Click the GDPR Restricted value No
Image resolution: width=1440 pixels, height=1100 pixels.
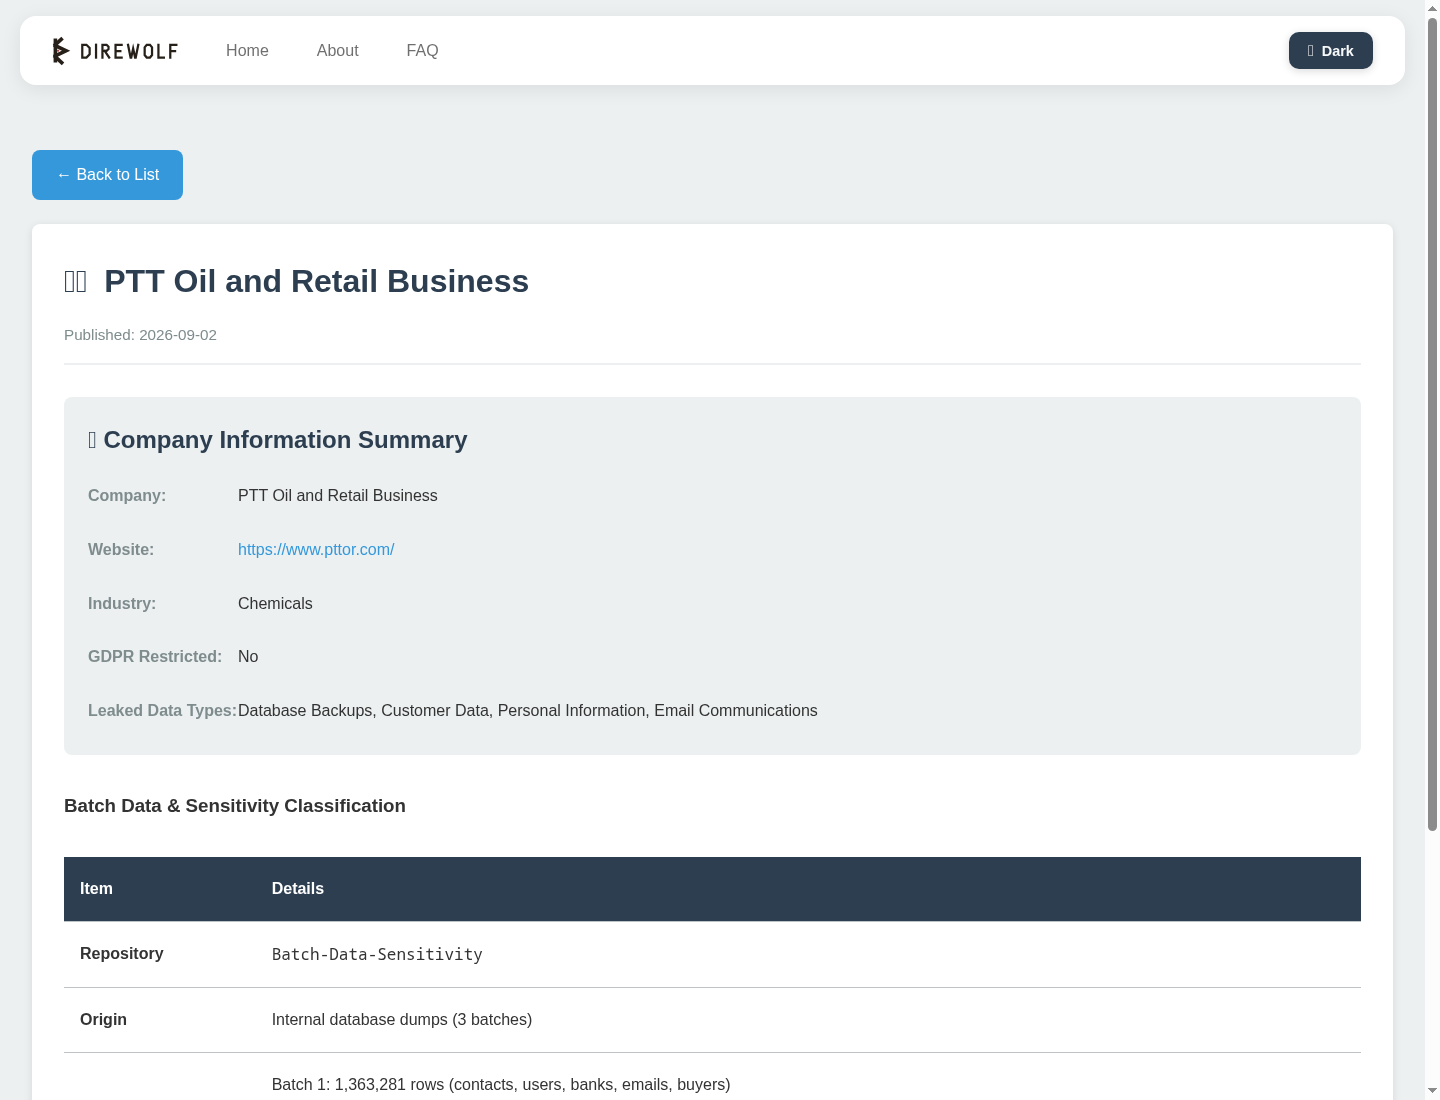coord(248,657)
